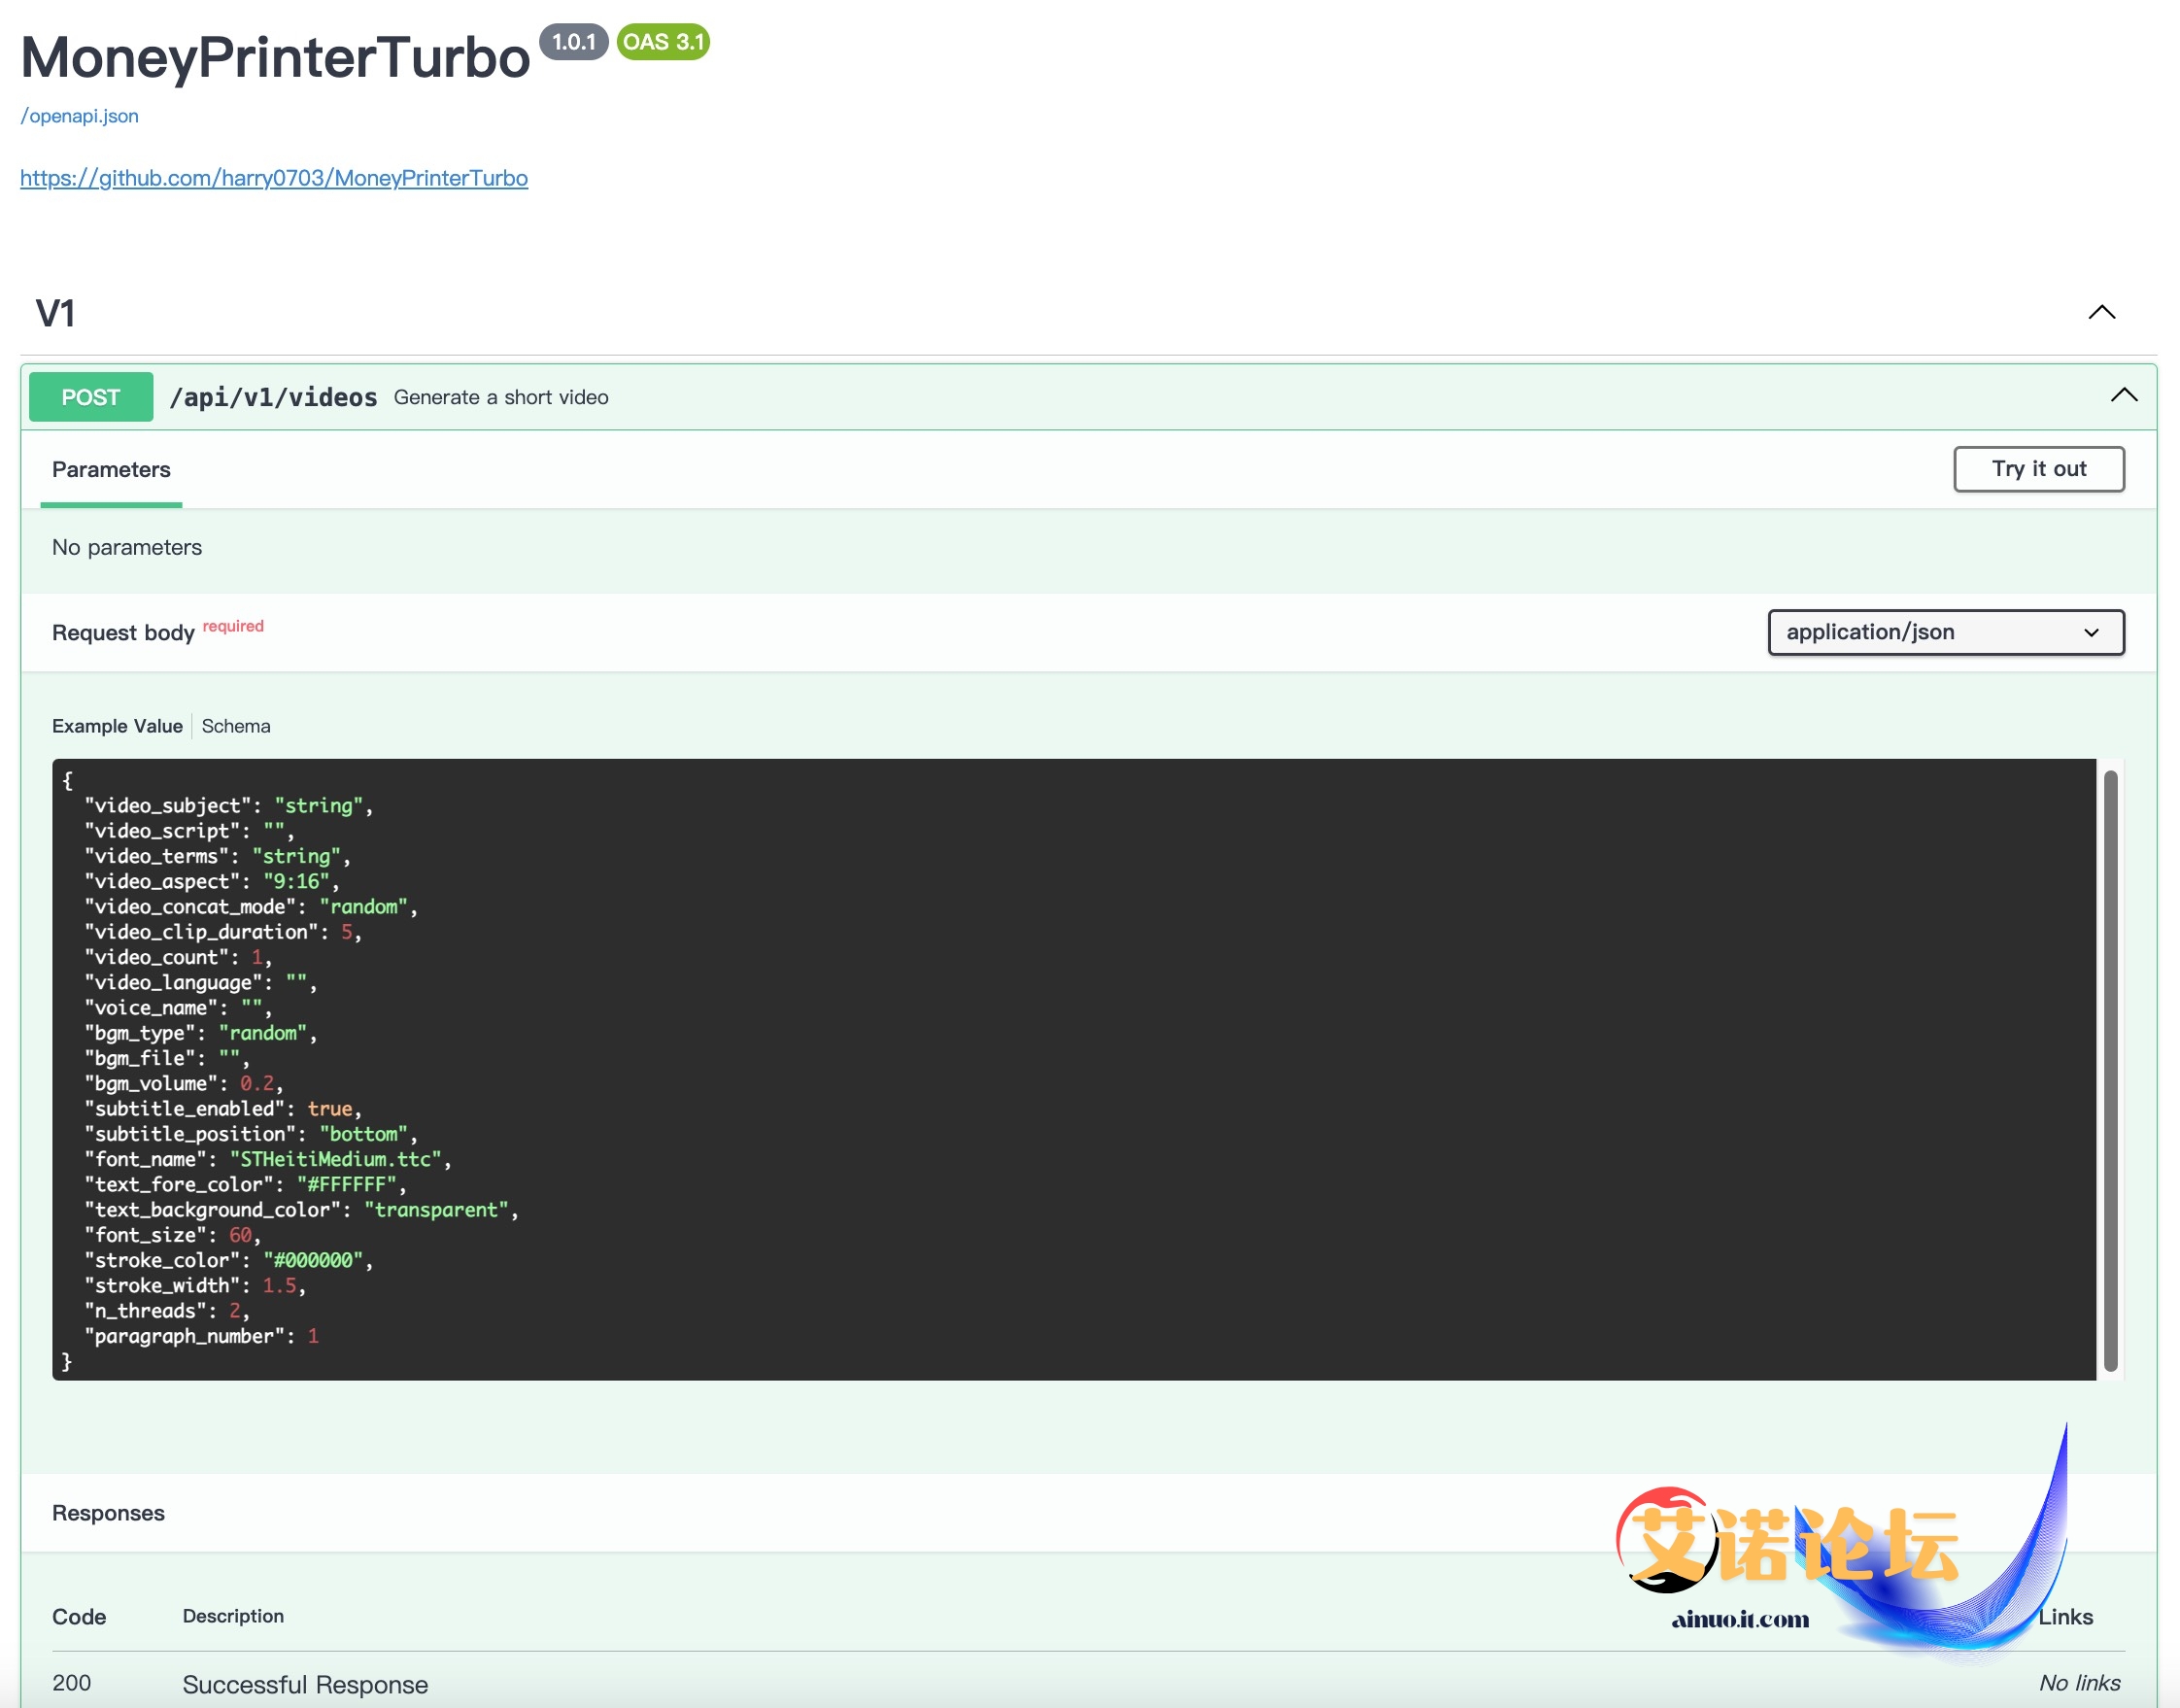This screenshot has height=1708, width=2180.
Task: Click the "subtitle_enabled": true line
Action: click(x=223, y=1109)
